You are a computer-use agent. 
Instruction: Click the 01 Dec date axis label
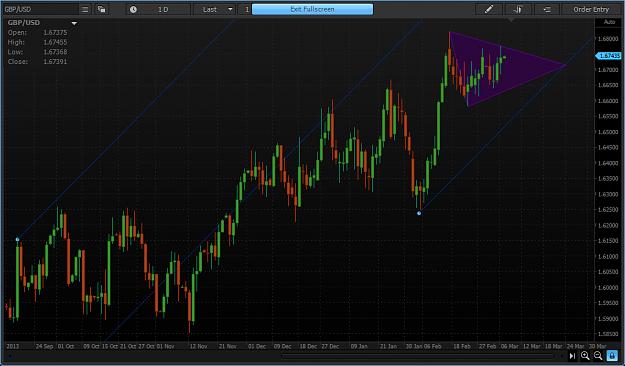point(257,346)
